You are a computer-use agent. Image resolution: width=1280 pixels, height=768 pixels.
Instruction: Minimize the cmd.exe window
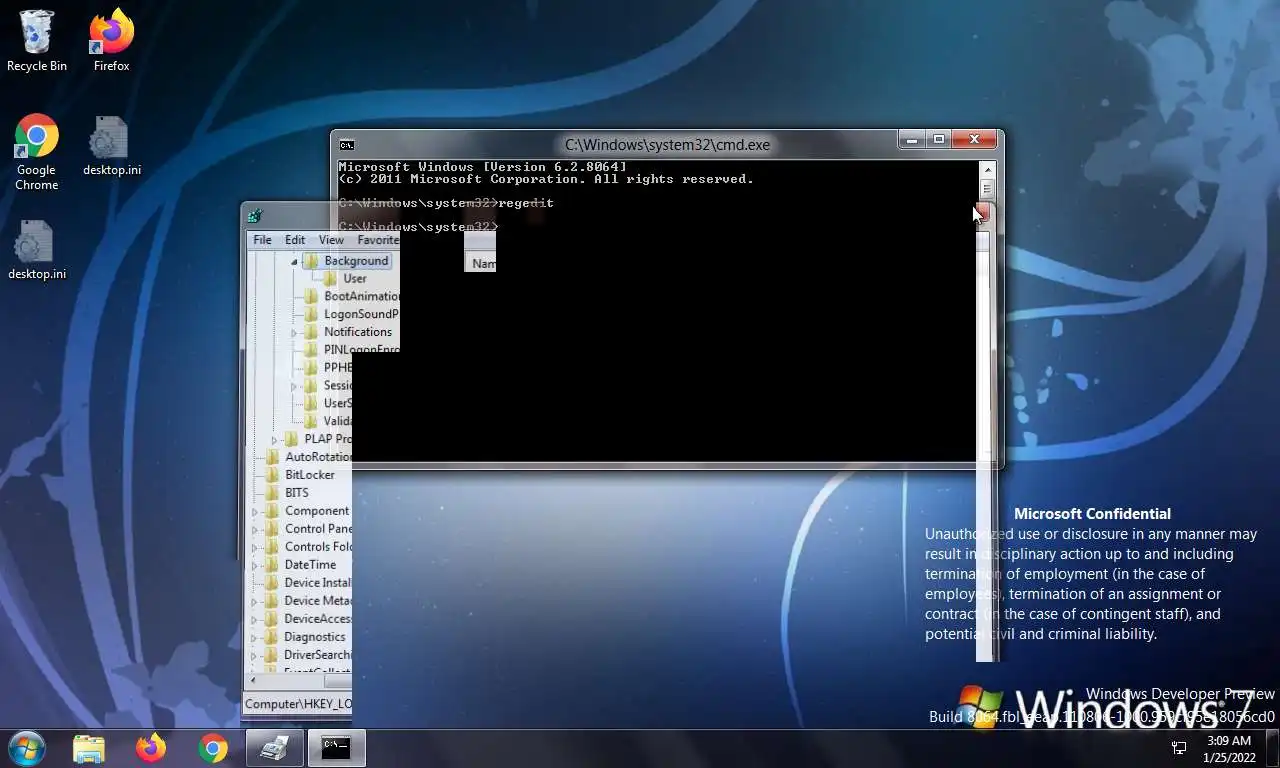point(911,140)
